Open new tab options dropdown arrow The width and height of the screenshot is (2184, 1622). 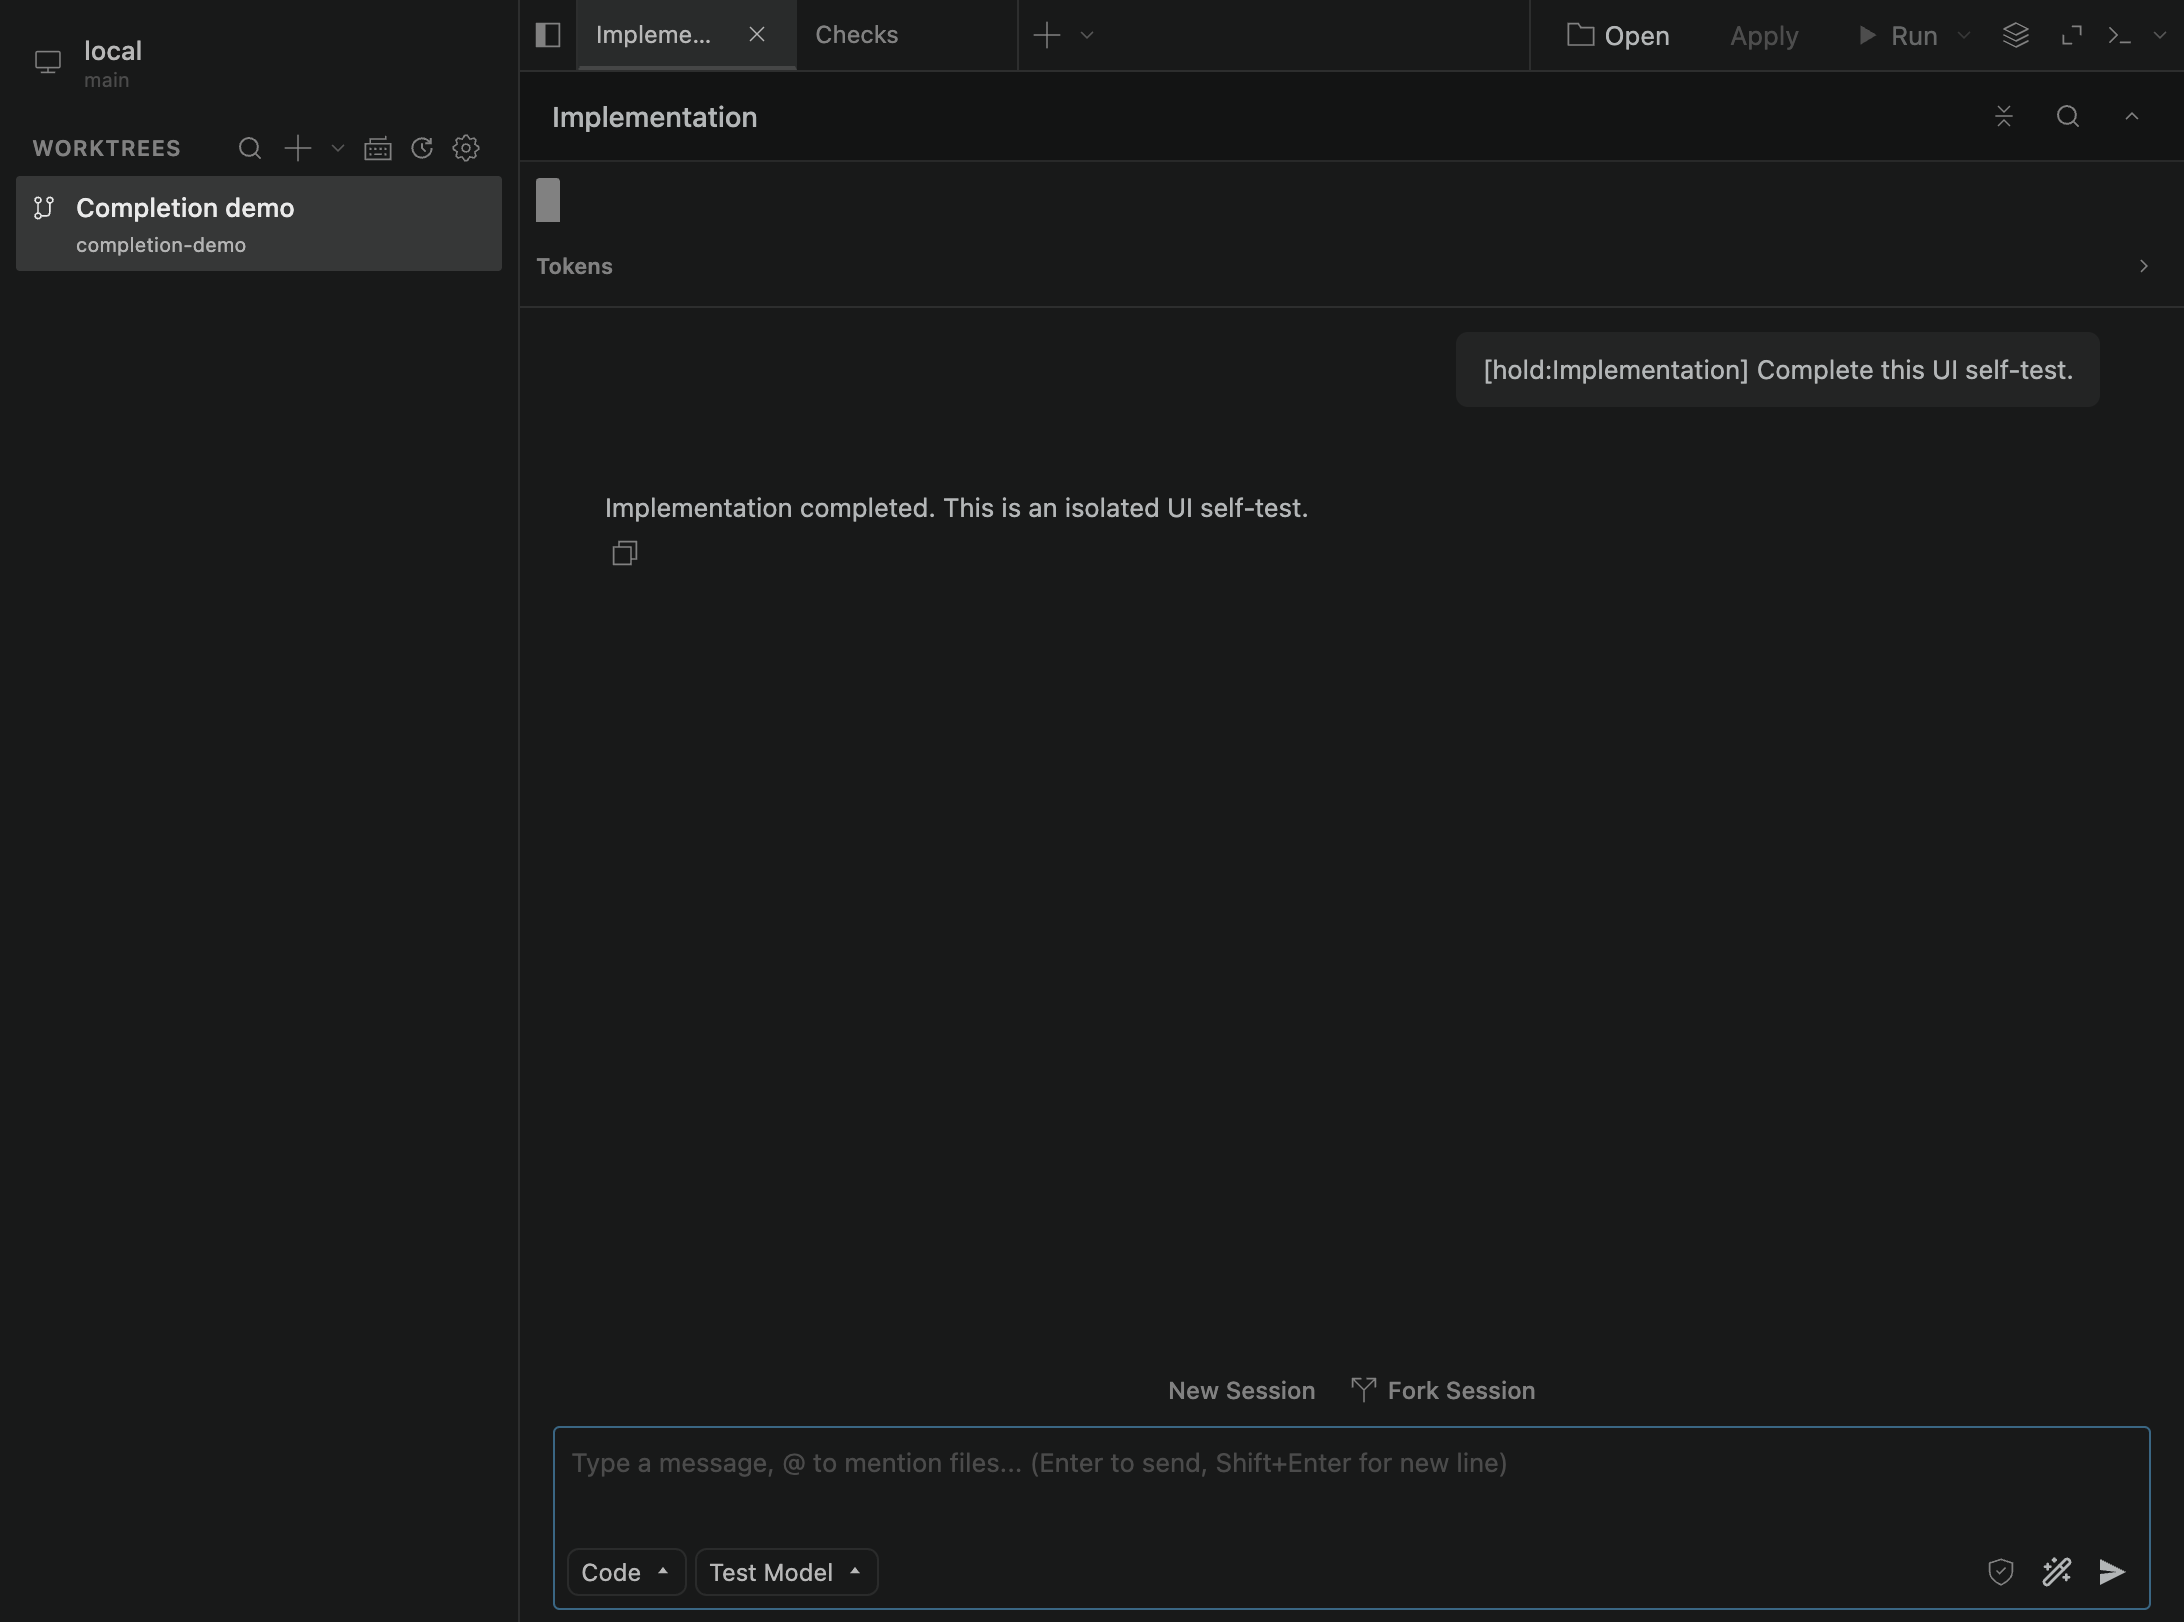[1087, 35]
